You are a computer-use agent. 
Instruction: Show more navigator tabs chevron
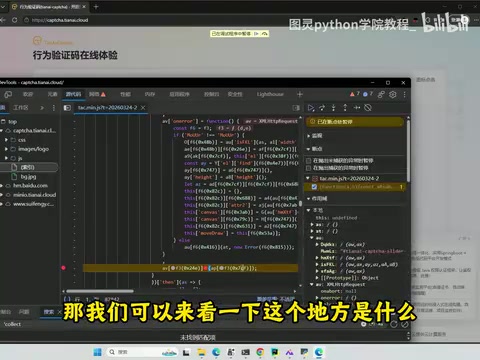tap(42, 108)
